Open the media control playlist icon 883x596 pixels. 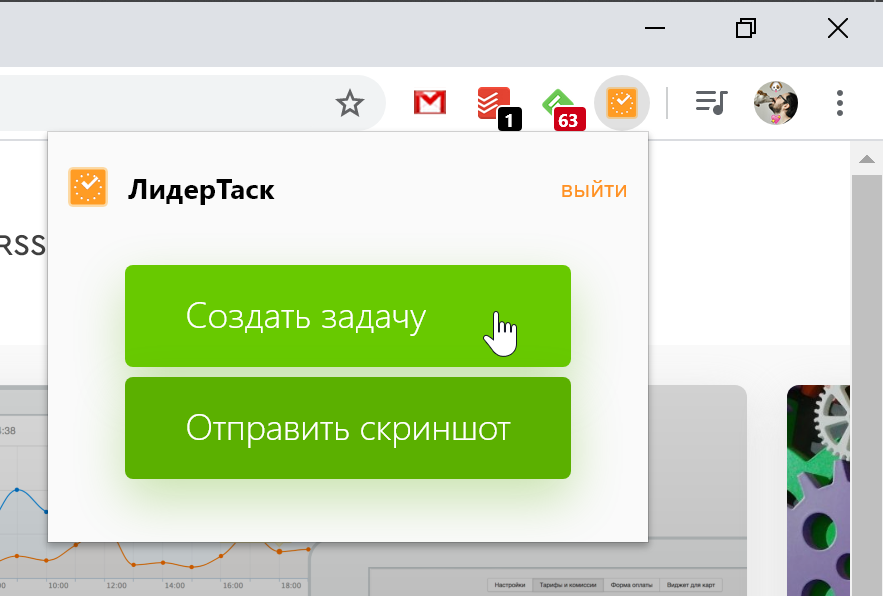[x=712, y=103]
